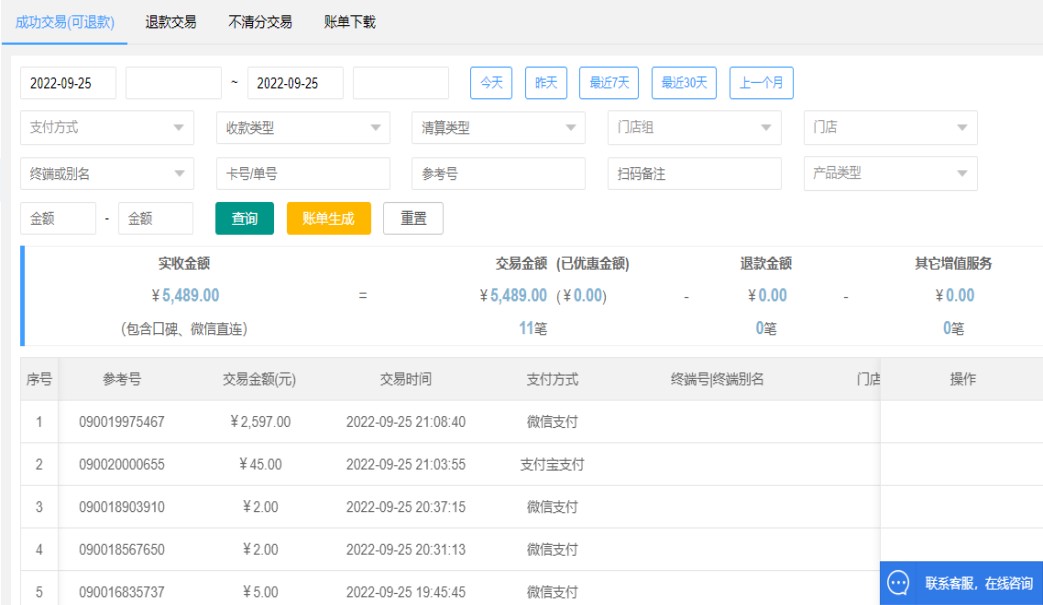Open the 门店 dropdown selector
1043x605 pixels.
coord(890,128)
